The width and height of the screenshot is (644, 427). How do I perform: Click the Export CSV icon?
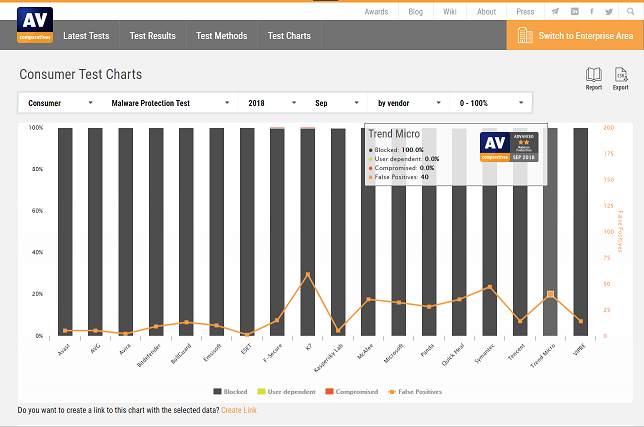(x=621, y=79)
